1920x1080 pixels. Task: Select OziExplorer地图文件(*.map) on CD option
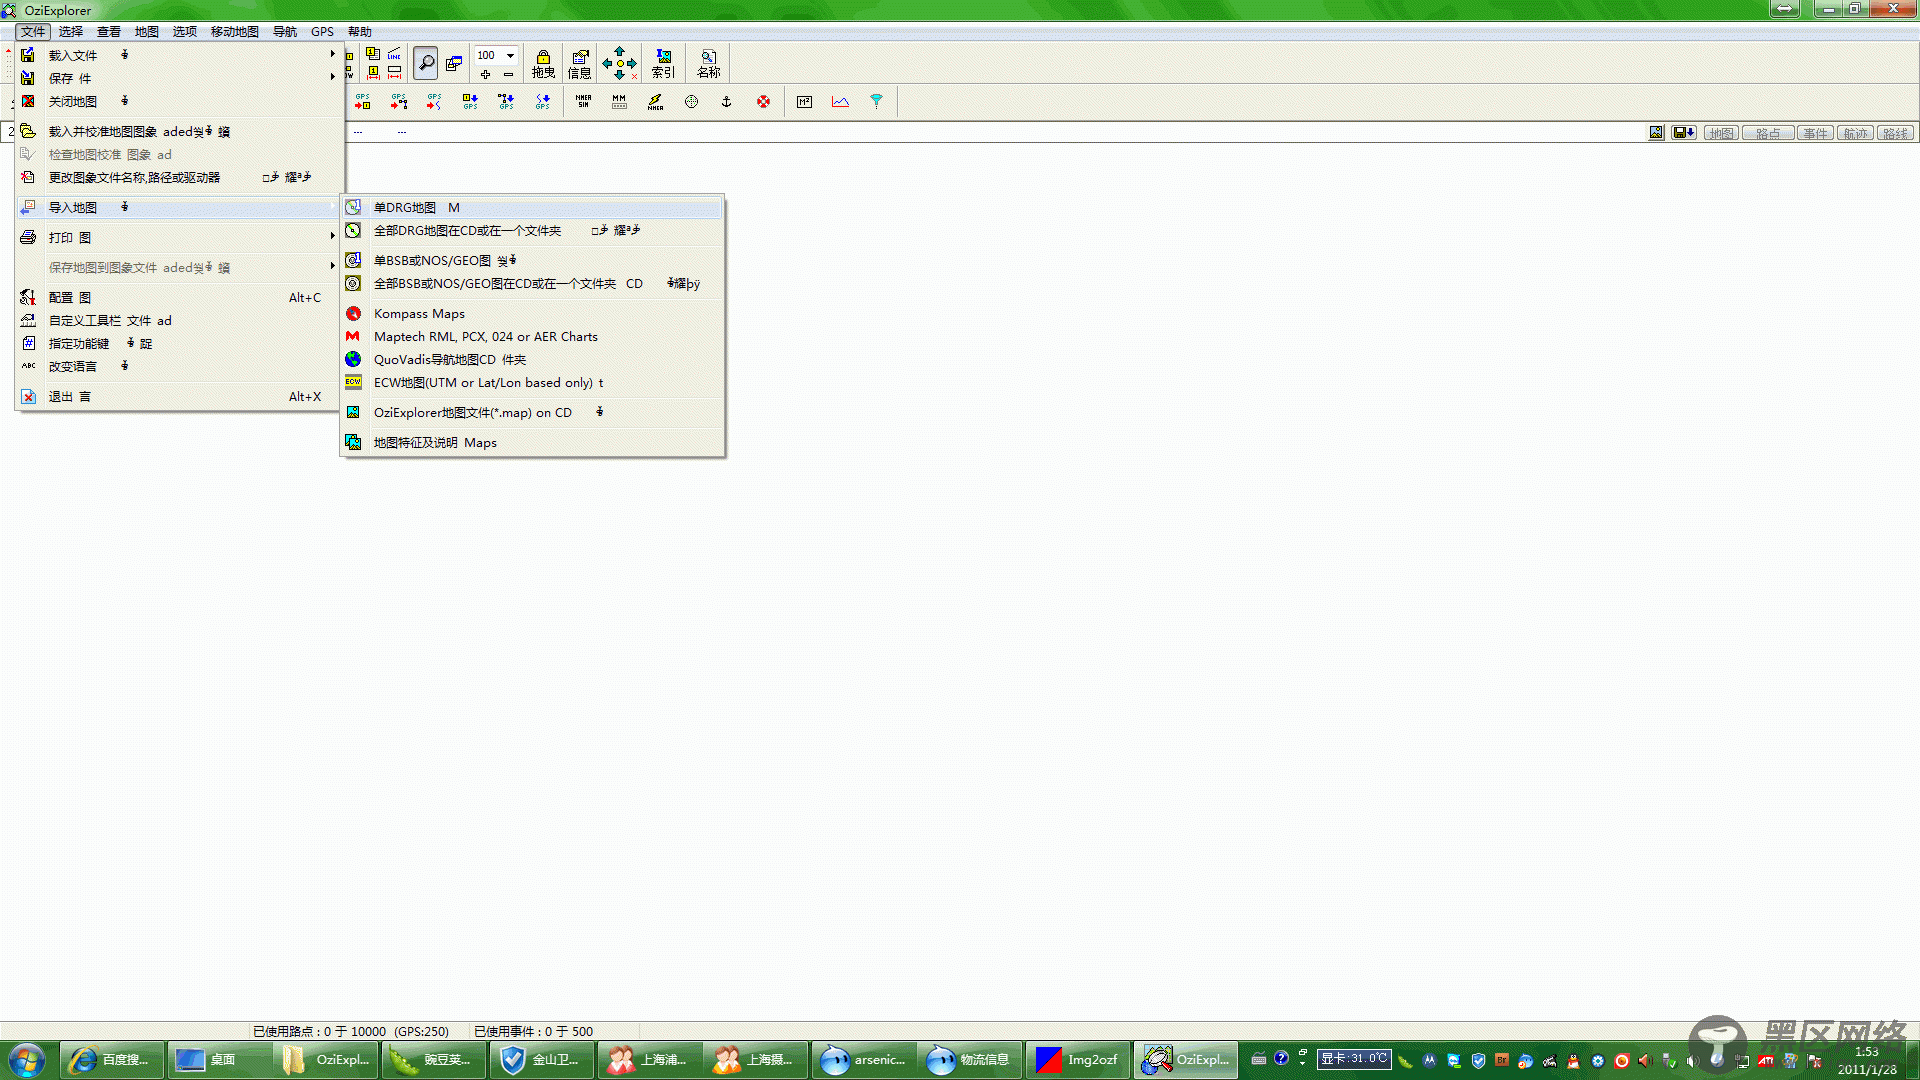(532, 412)
